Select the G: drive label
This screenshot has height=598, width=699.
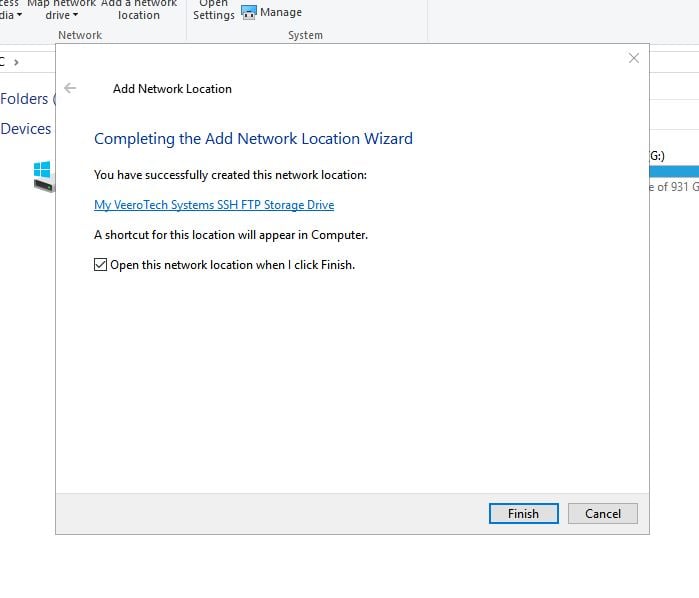(x=657, y=155)
